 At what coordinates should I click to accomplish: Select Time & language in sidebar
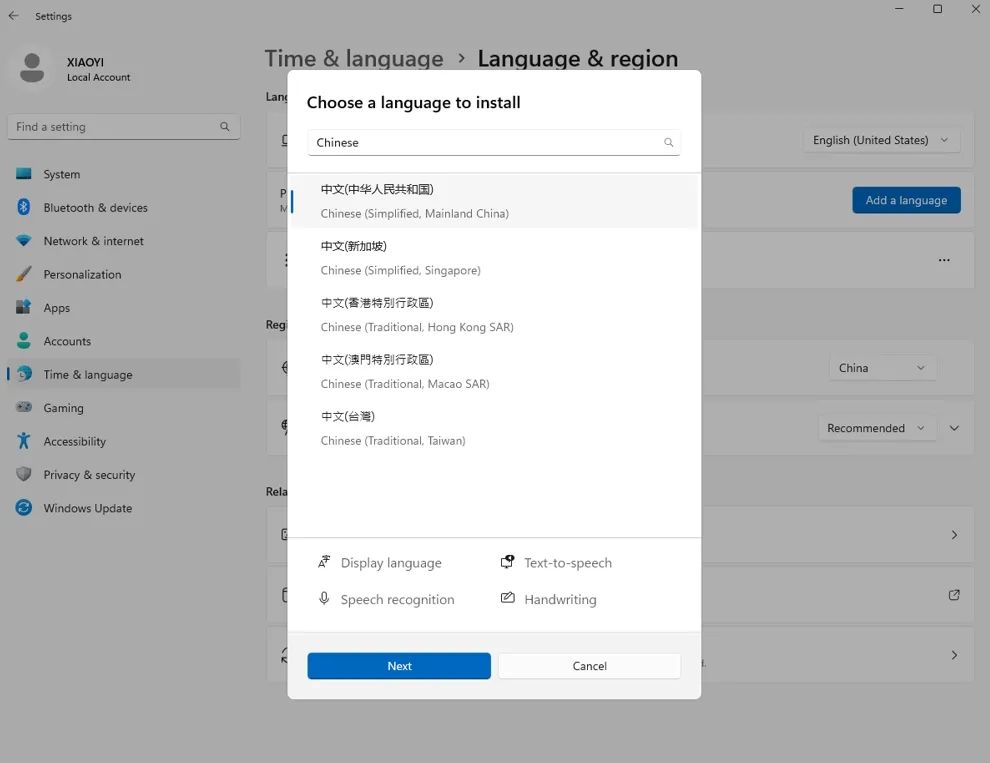point(123,375)
